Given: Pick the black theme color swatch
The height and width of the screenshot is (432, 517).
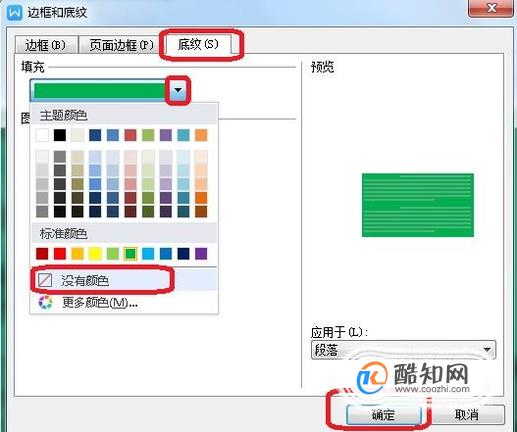Looking at the screenshot, I should [x=60, y=135].
